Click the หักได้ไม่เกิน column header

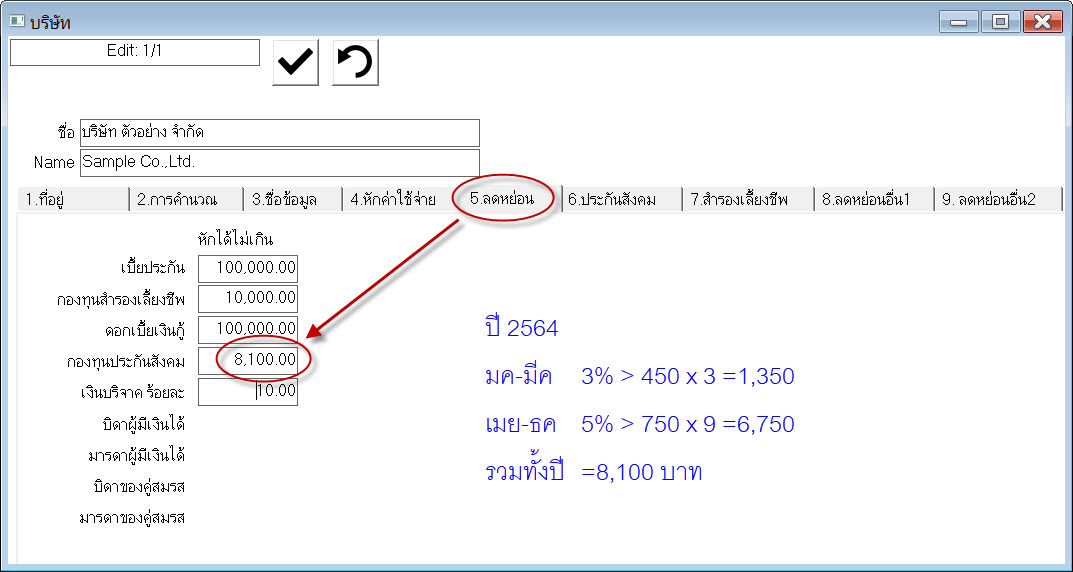pyautogui.click(x=235, y=239)
